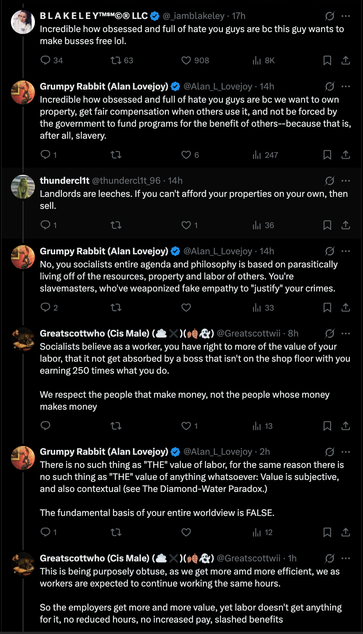This screenshot has width=363, height=634.
Task: Open more options on thundercl1t's tweet
Action: (346, 181)
